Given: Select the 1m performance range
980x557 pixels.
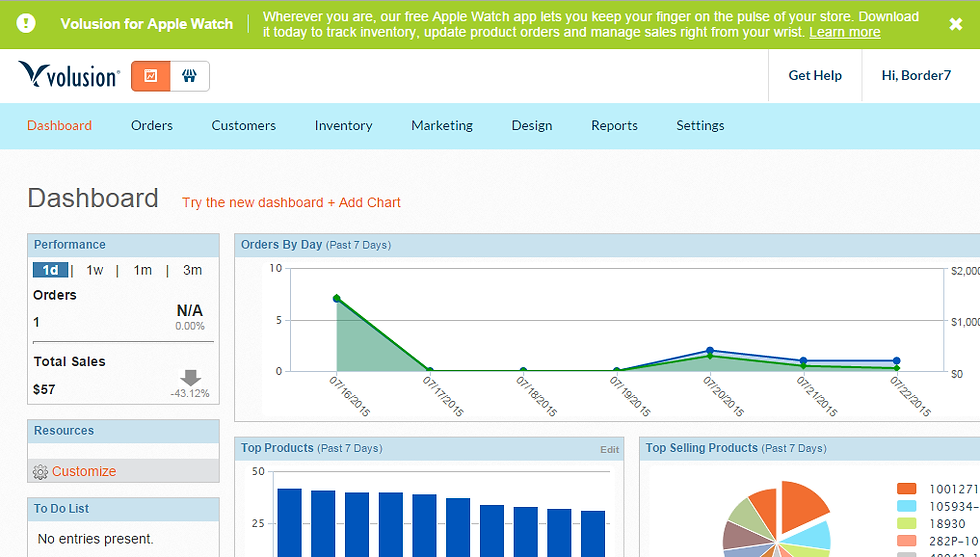Looking at the screenshot, I should (x=142, y=270).
